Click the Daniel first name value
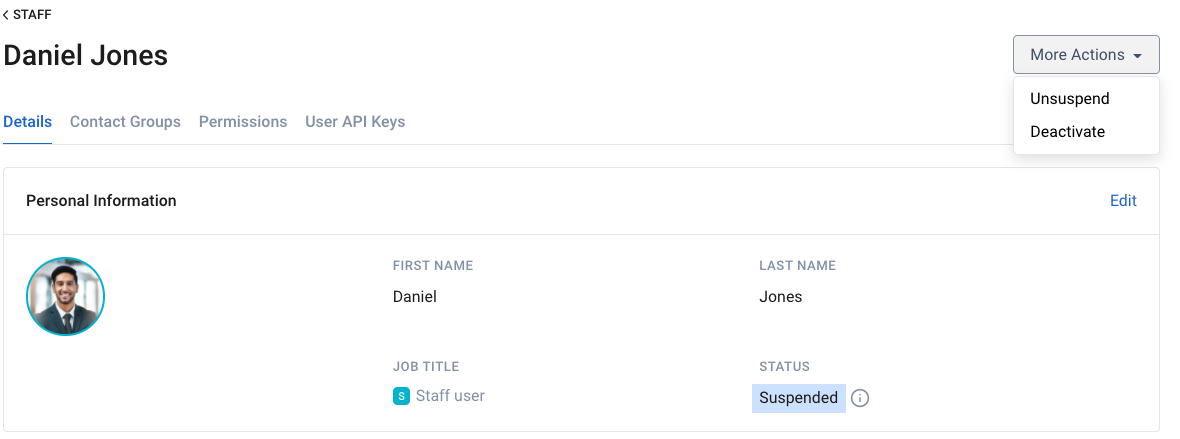 tap(415, 297)
